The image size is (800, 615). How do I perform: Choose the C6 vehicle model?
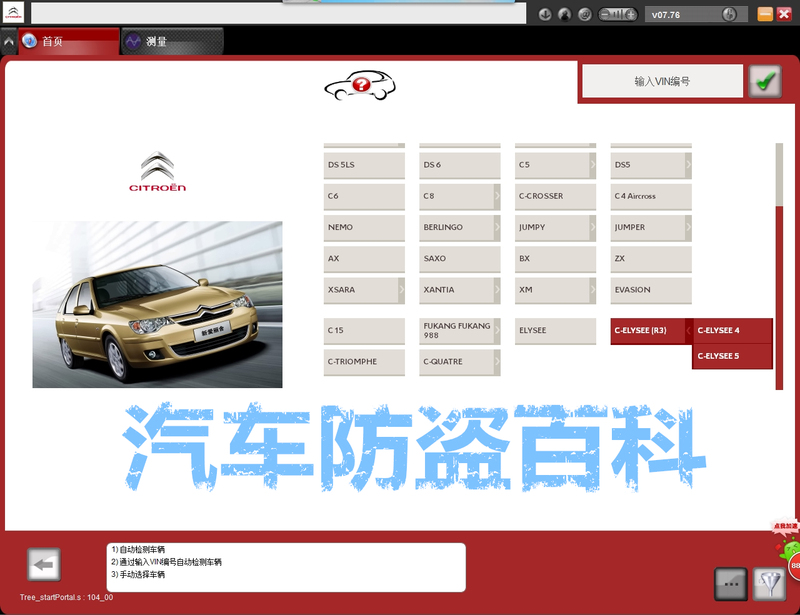[x=364, y=196]
